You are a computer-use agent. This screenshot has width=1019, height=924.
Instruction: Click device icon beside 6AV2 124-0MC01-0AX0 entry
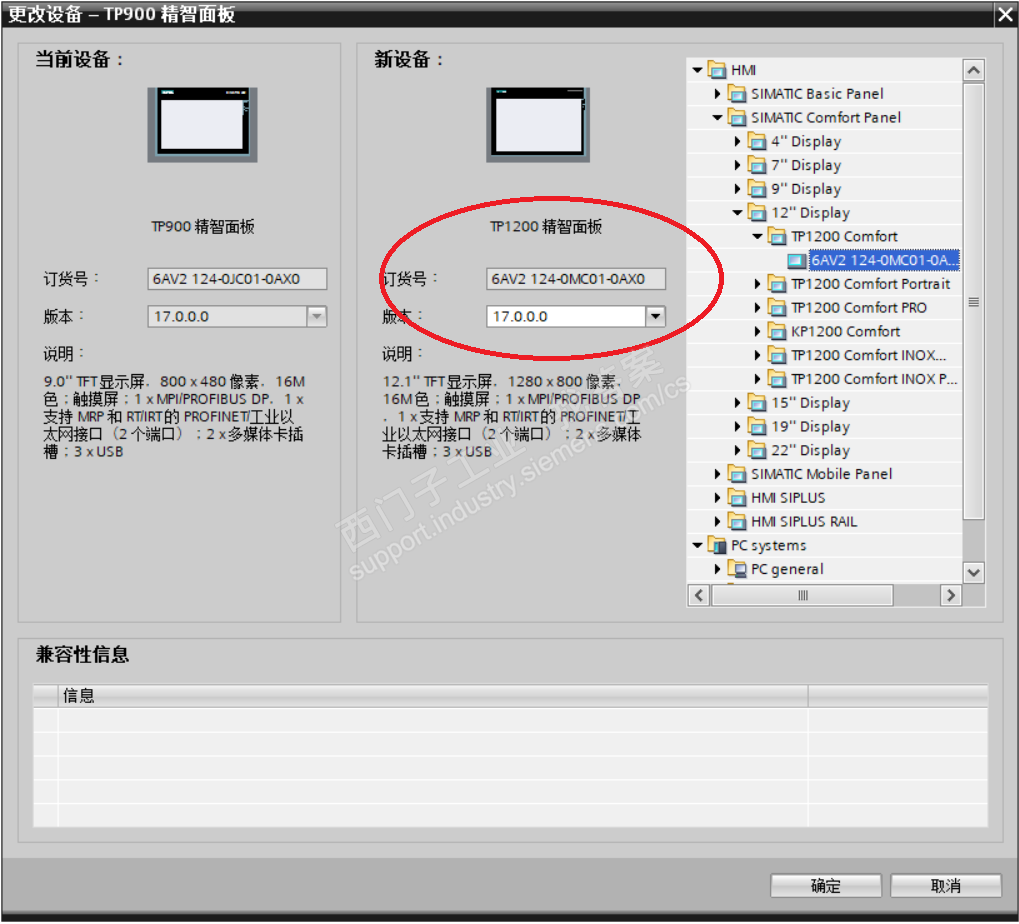coord(797,261)
